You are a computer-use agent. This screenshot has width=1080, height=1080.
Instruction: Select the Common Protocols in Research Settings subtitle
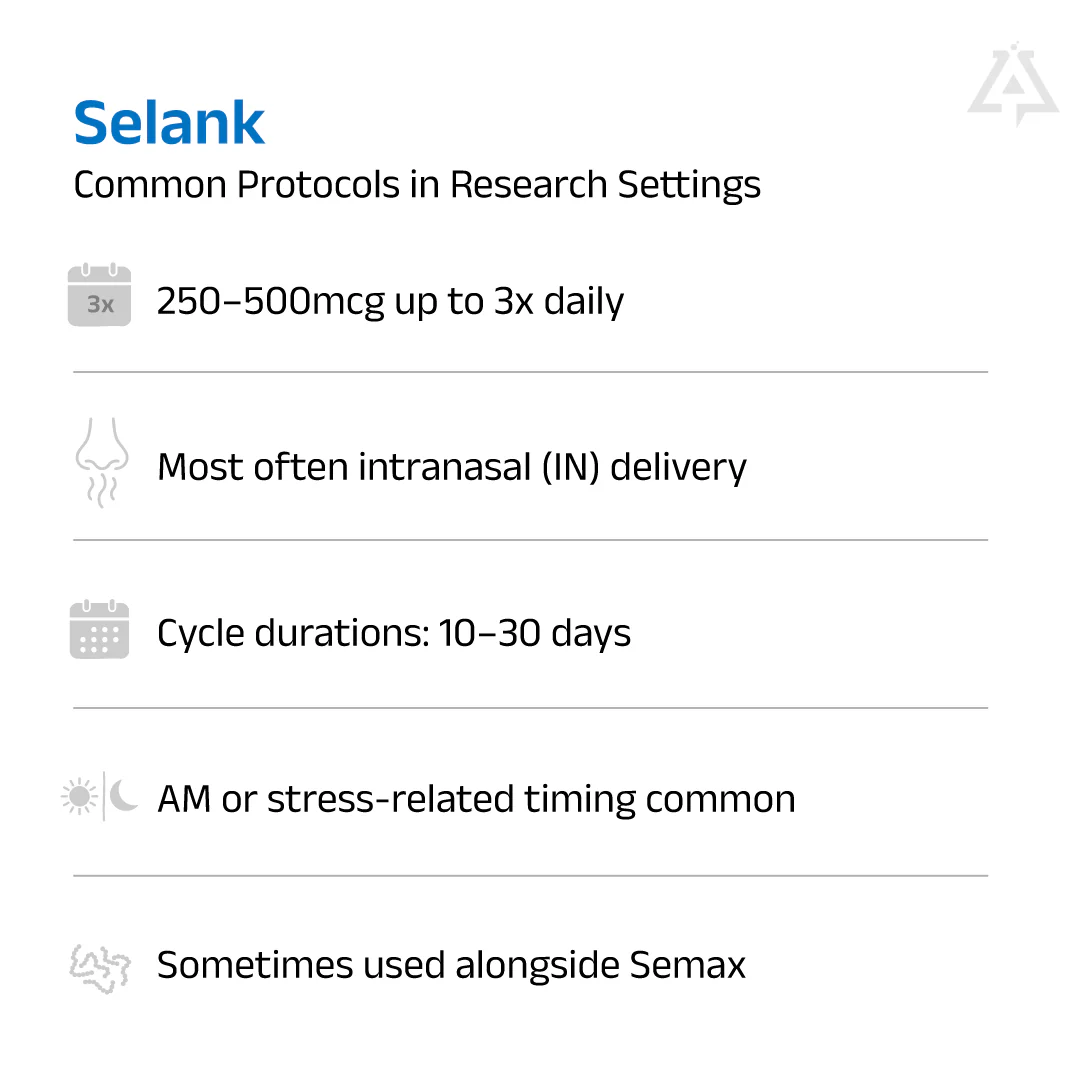click(417, 185)
